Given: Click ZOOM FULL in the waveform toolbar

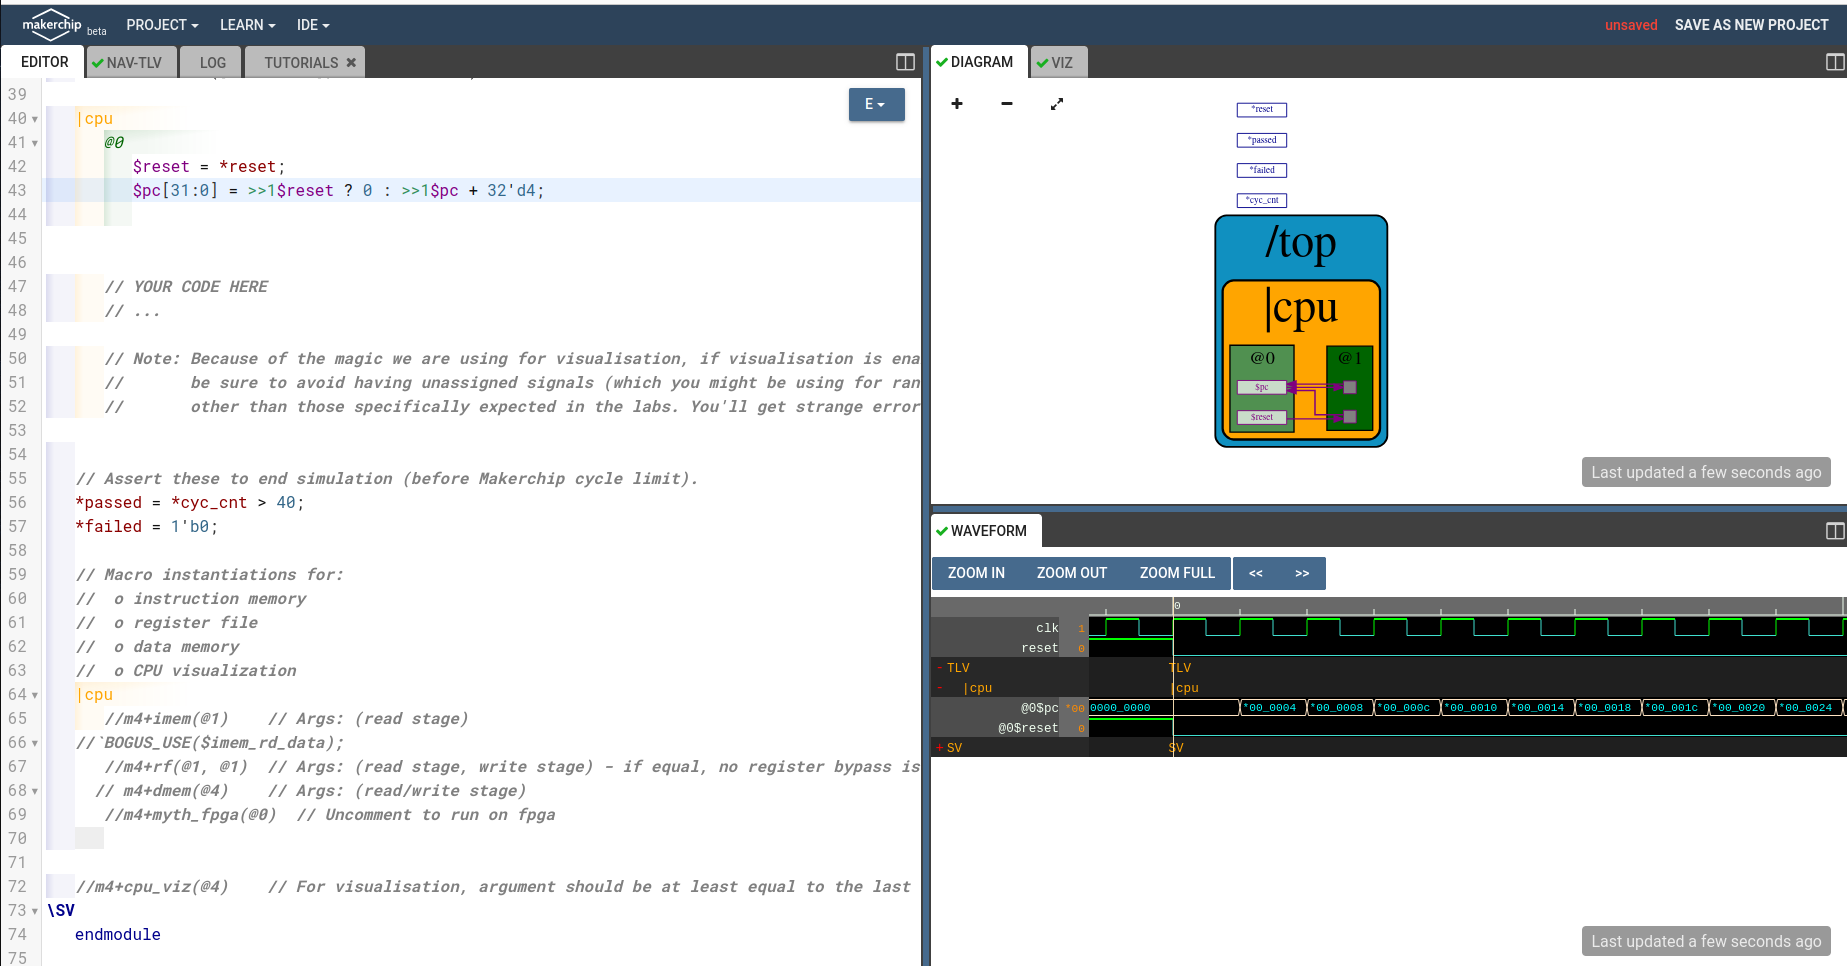Looking at the screenshot, I should [x=1177, y=573].
